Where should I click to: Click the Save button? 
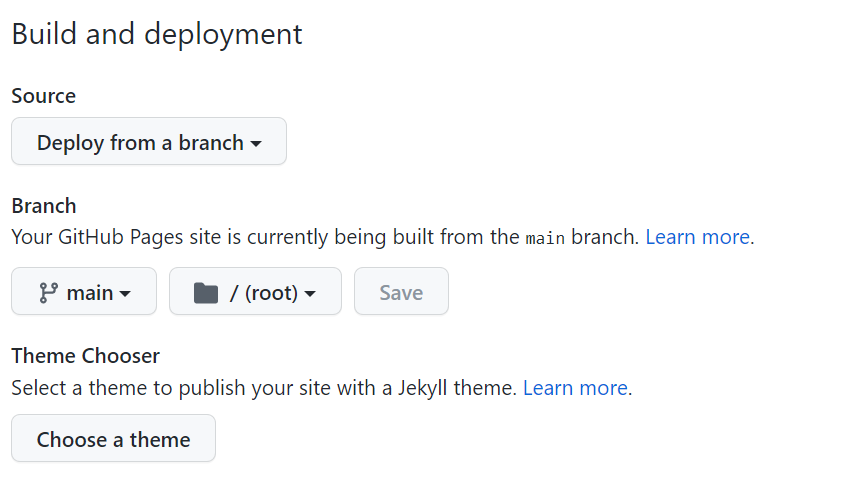[402, 291]
